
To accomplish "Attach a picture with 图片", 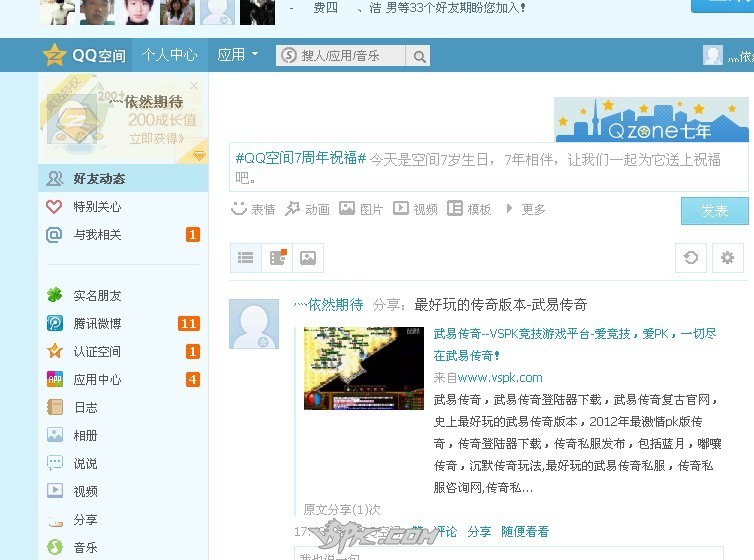I will [x=361, y=209].
